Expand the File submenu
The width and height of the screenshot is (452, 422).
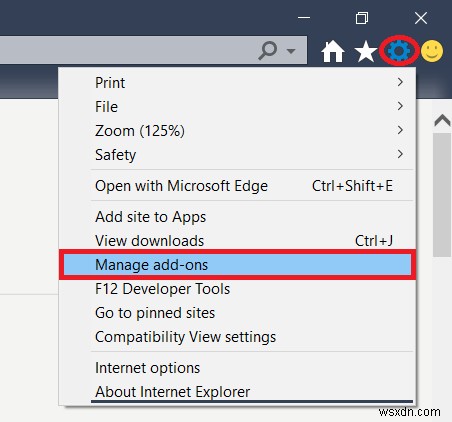[x=237, y=106]
